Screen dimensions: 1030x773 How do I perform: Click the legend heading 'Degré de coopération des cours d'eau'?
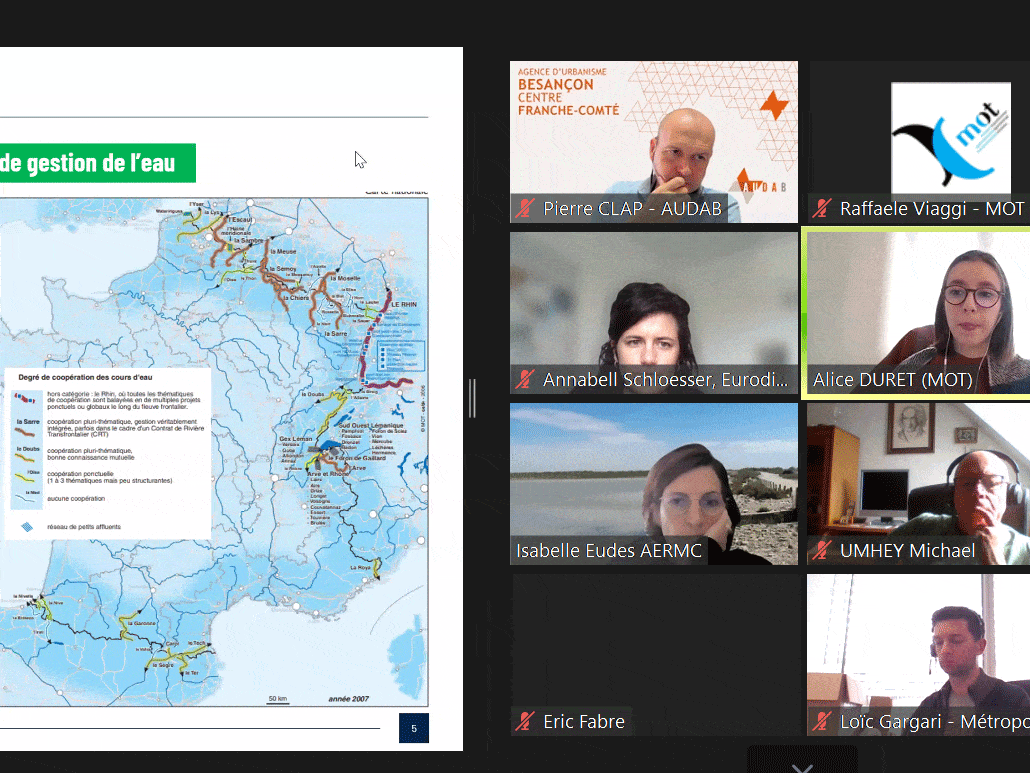click(x=85, y=377)
